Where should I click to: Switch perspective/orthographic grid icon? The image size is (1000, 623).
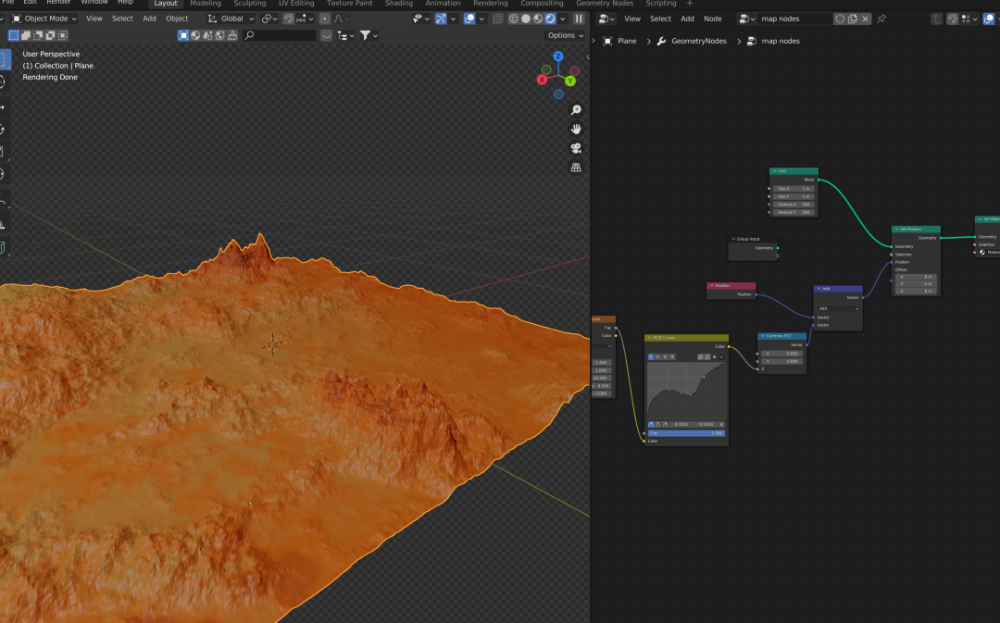click(576, 167)
